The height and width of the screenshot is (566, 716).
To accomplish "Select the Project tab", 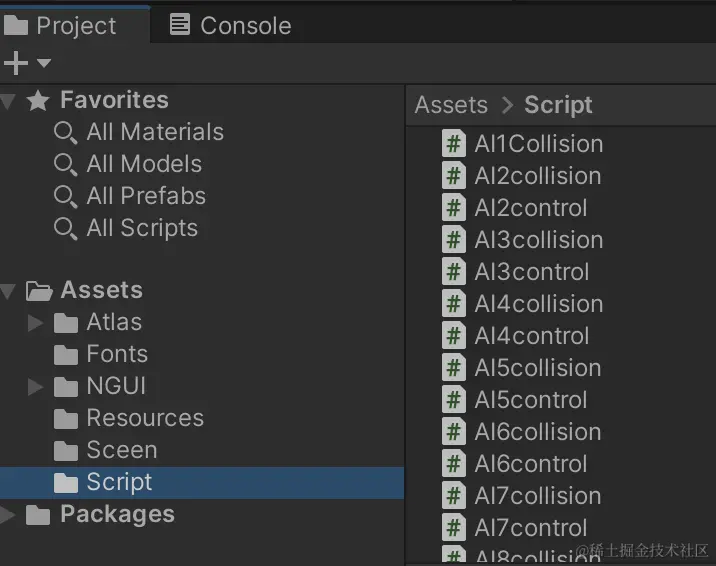I will [62, 25].
